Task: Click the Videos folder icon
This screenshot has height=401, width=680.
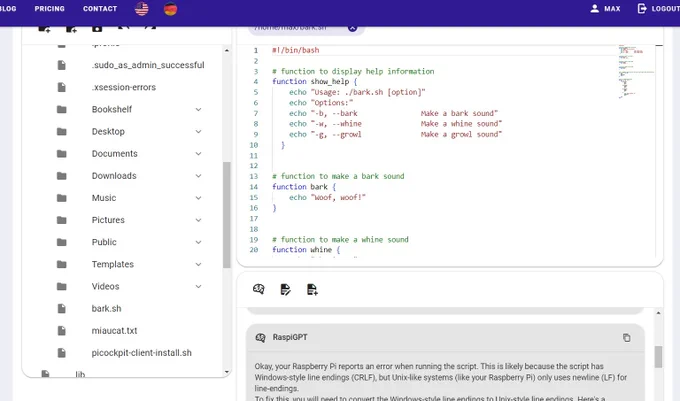Action: [62, 286]
